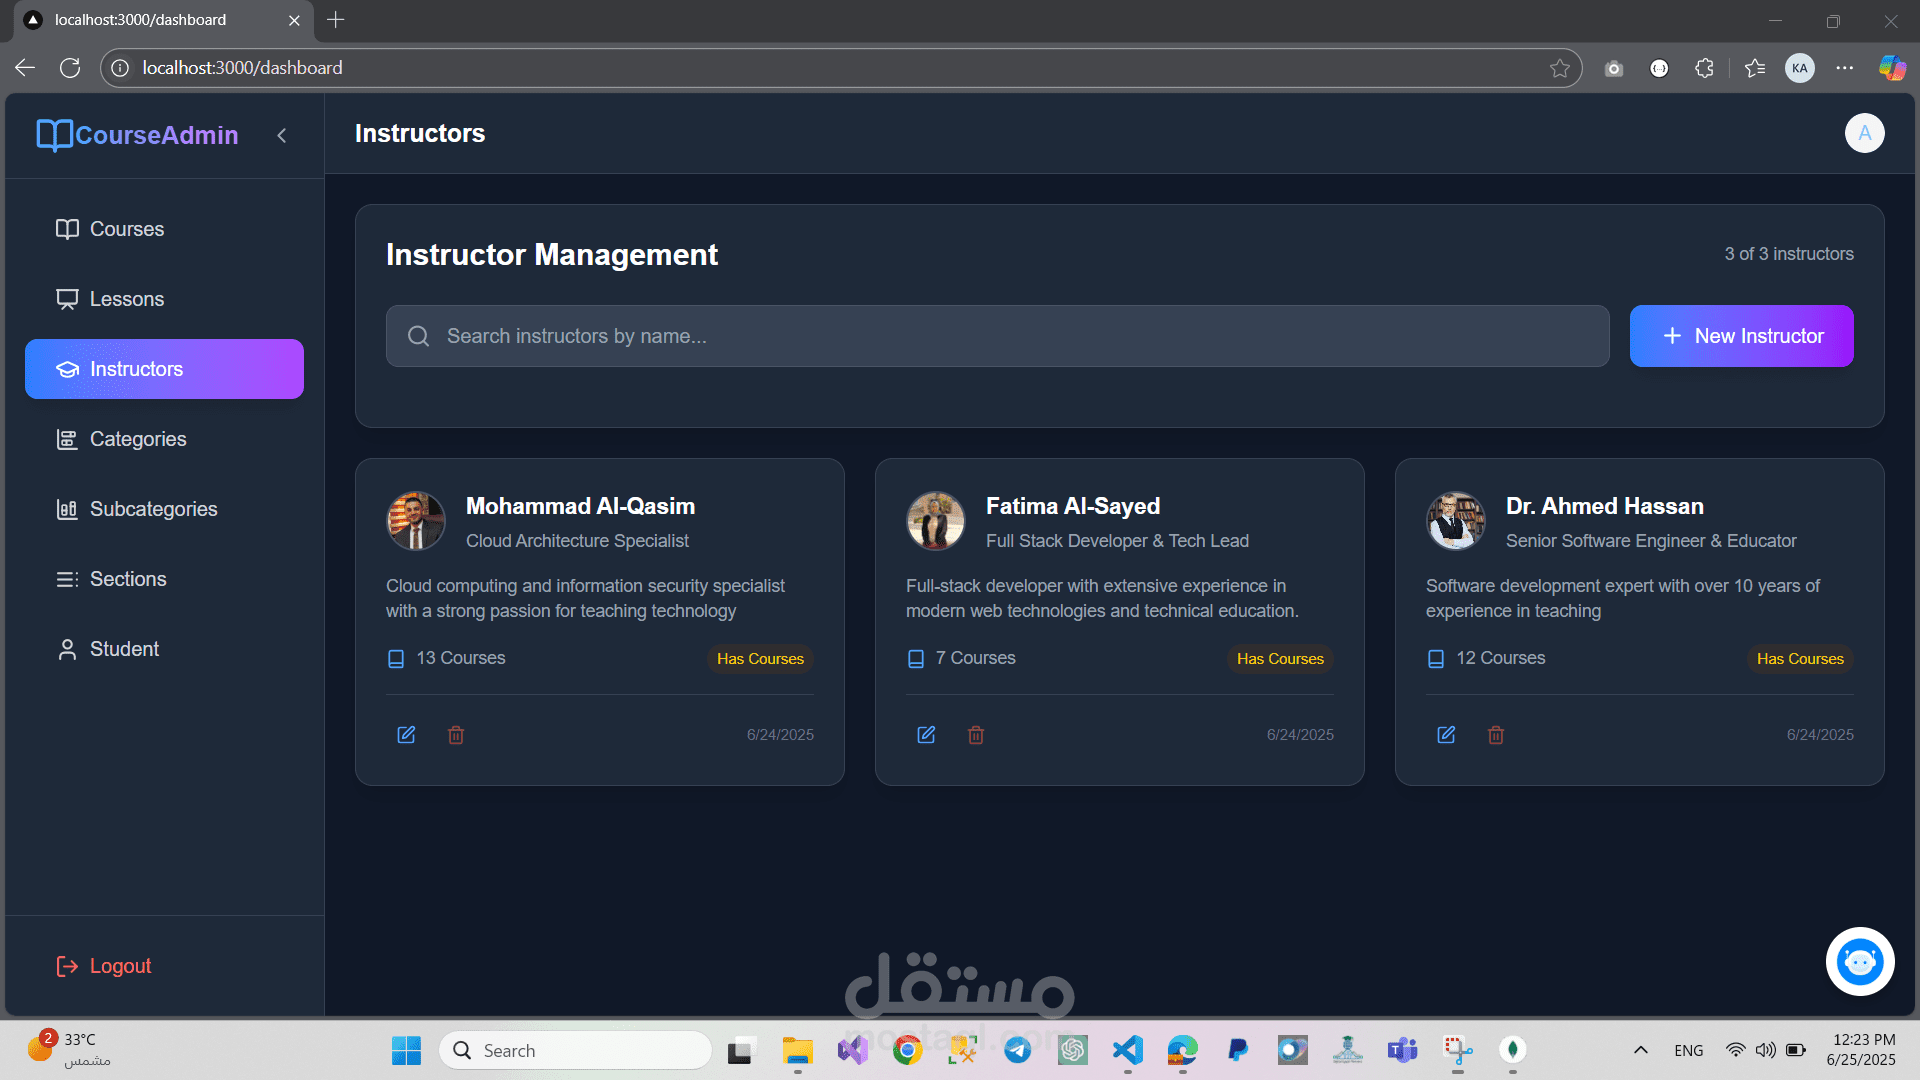This screenshot has height=1080, width=1920.
Task: Open Categories in sidebar
Action: tap(138, 439)
